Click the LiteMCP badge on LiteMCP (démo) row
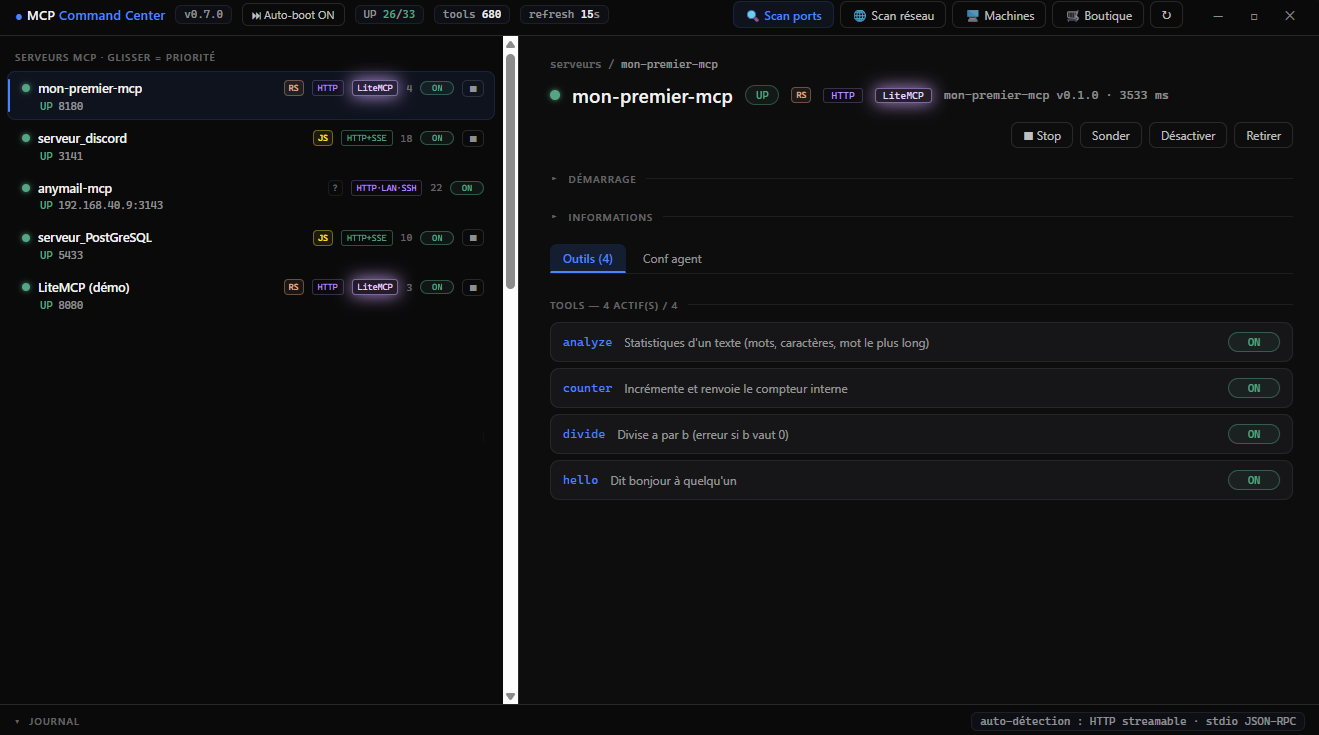This screenshot has width=1319, height=735. coord(375,287)
